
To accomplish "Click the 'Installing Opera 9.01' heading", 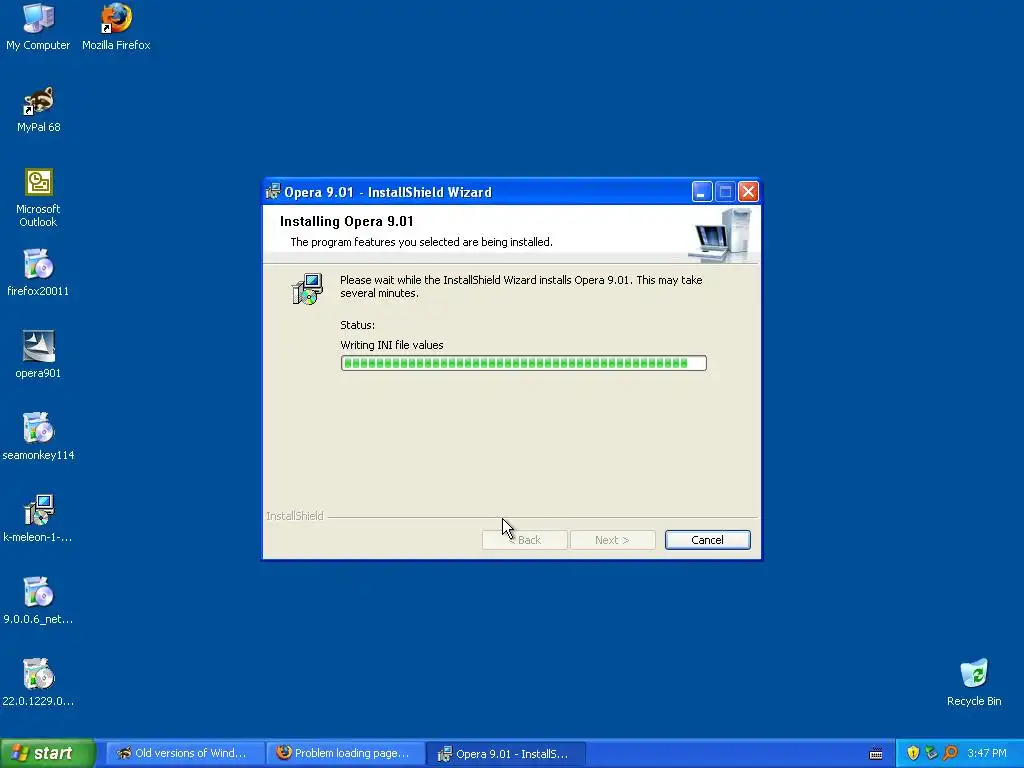I will [x=347, y=221].
